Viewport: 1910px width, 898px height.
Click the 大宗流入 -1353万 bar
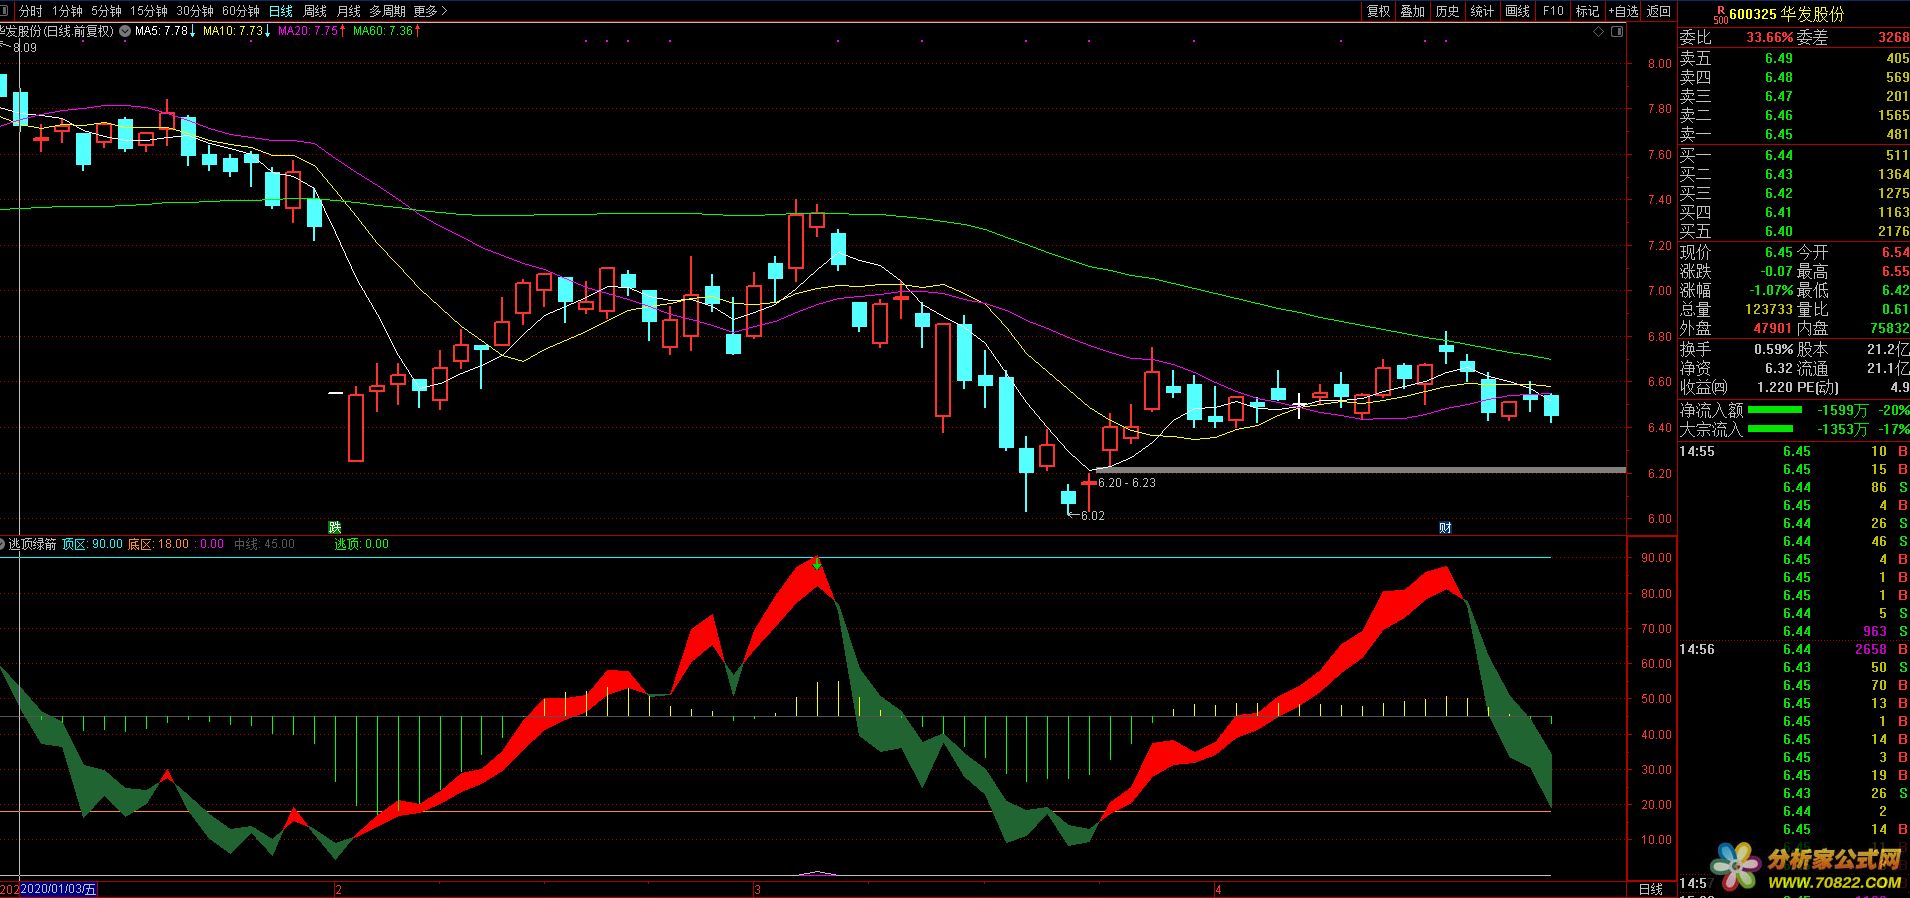point(1770,429)
